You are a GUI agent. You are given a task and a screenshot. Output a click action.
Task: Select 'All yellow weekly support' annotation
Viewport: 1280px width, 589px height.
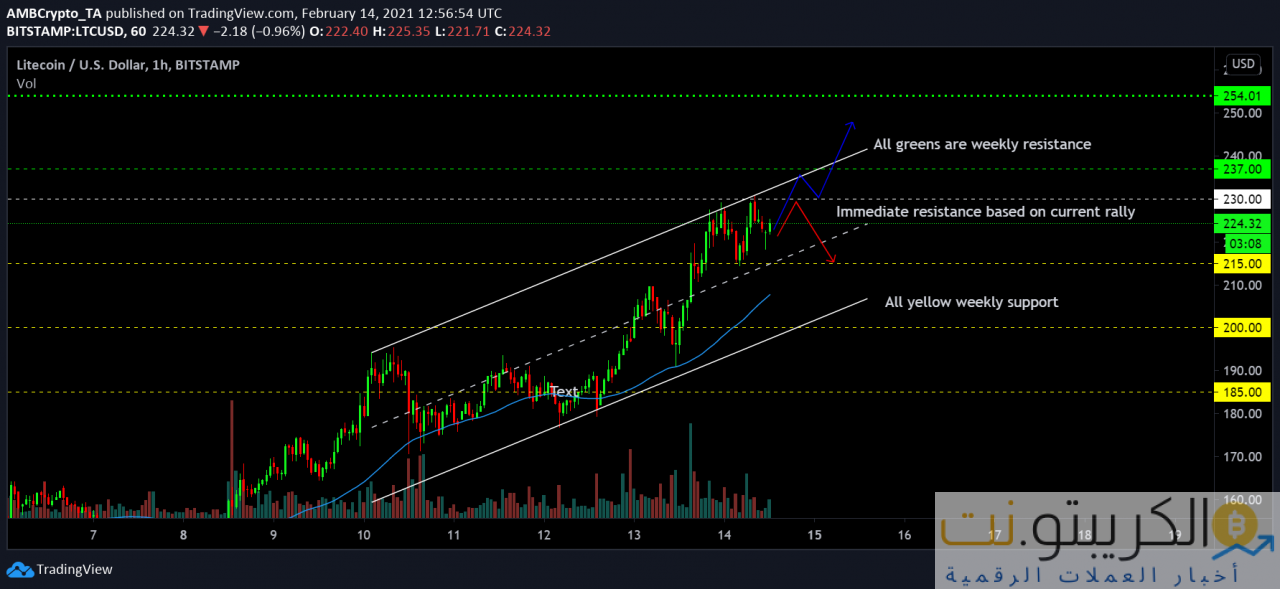click(971, 302)
